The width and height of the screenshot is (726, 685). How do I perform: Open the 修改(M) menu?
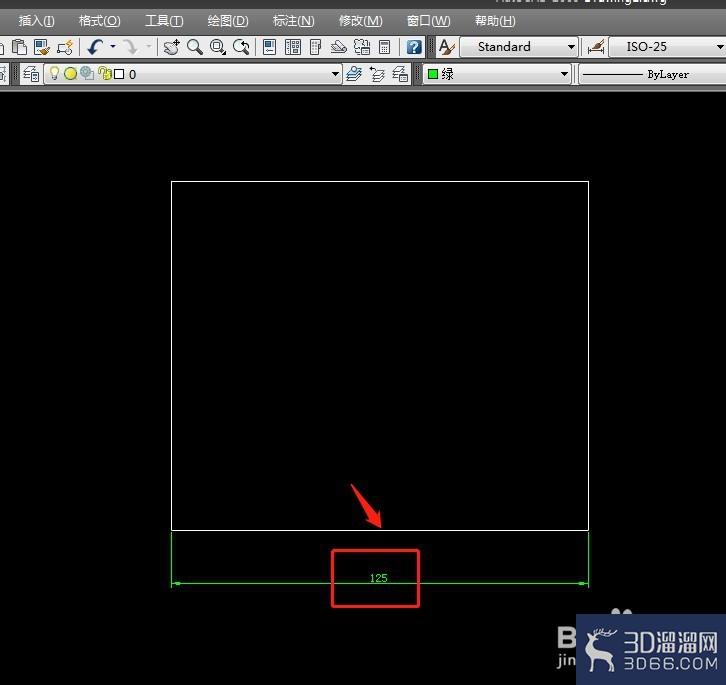tap(361, 21)
